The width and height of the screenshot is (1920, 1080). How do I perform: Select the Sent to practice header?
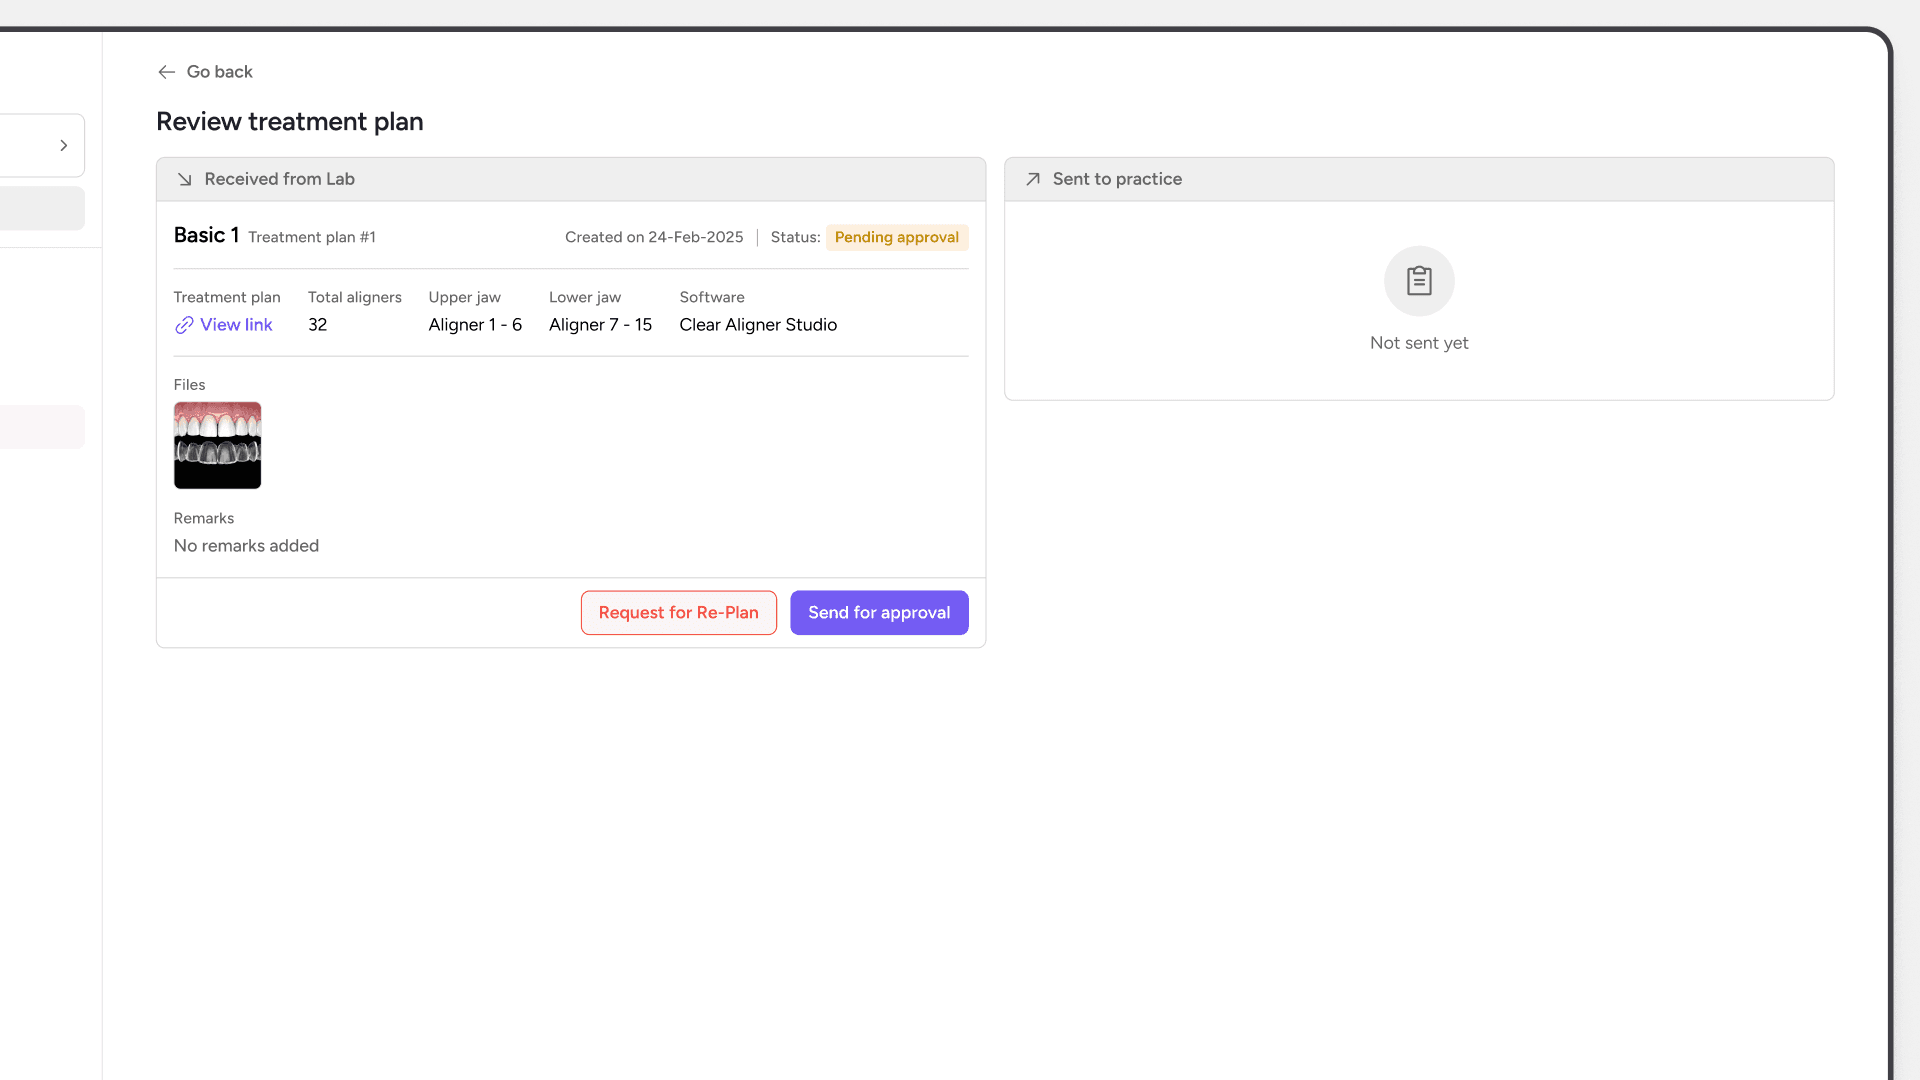click(x=1117, y=179)
